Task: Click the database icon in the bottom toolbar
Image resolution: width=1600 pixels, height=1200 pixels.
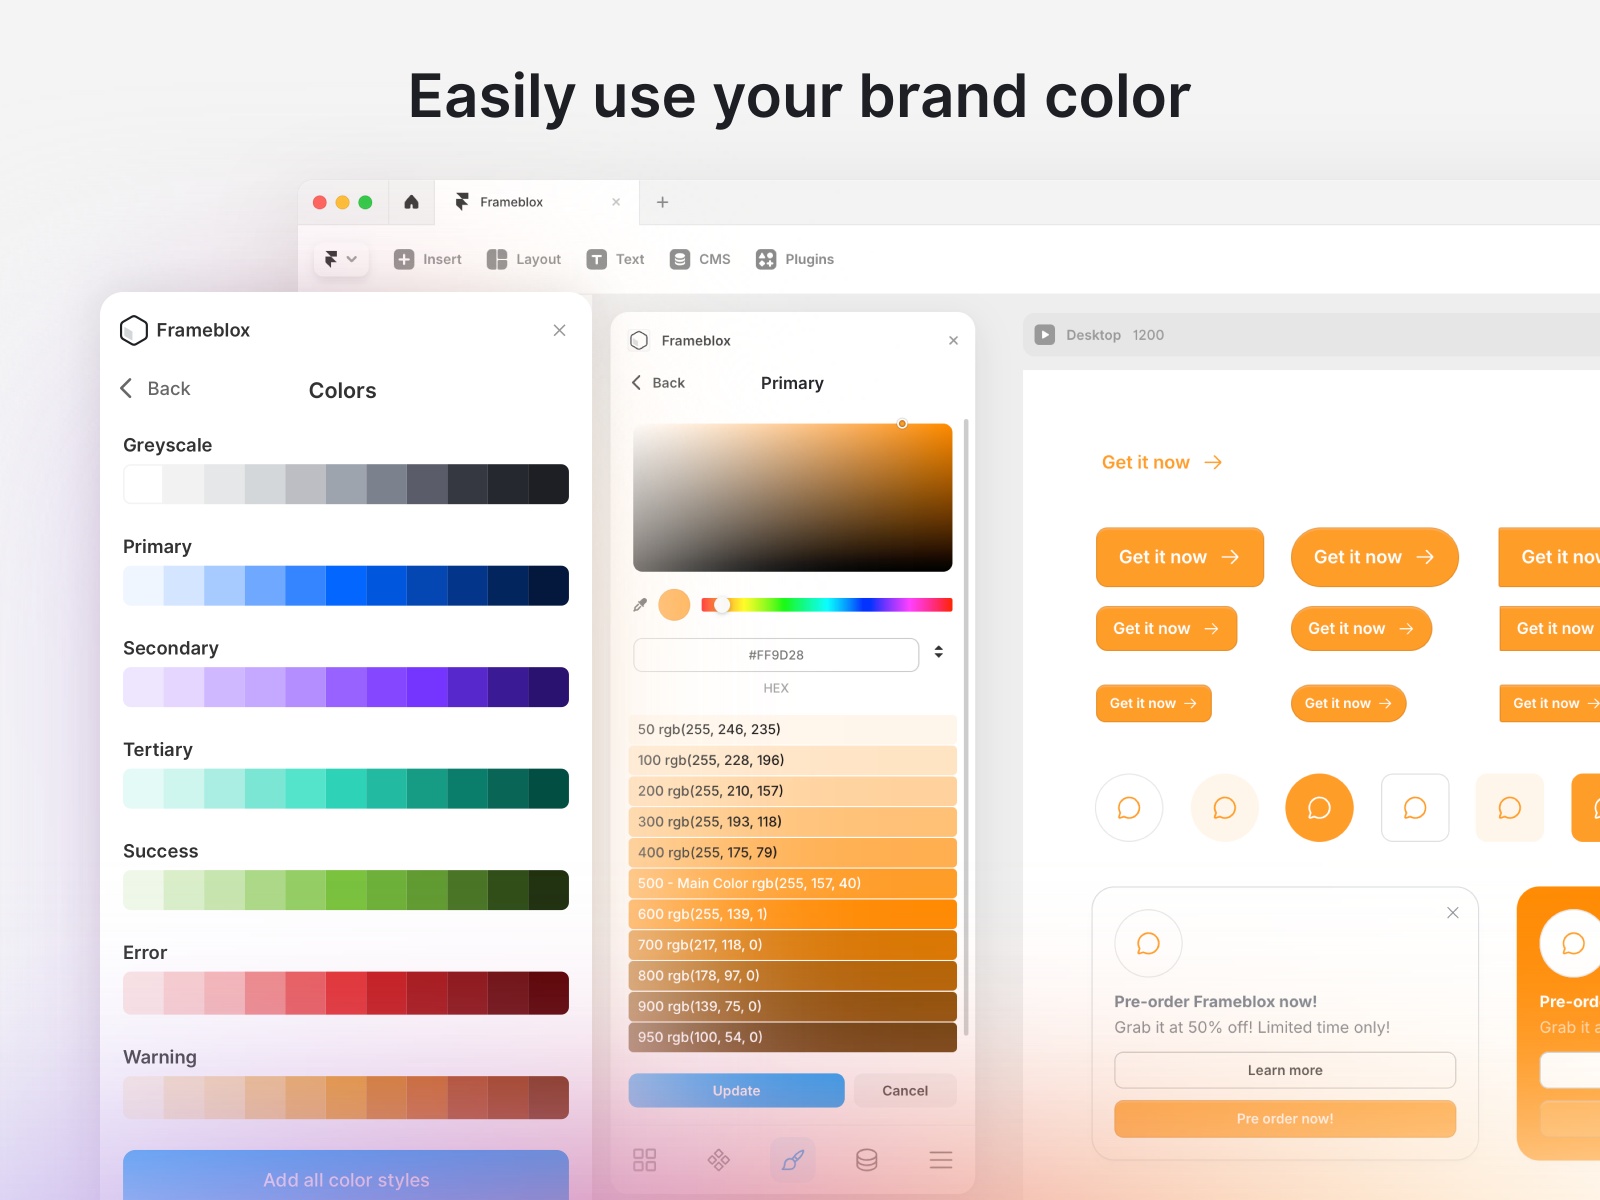Action: click(866, 1160)
